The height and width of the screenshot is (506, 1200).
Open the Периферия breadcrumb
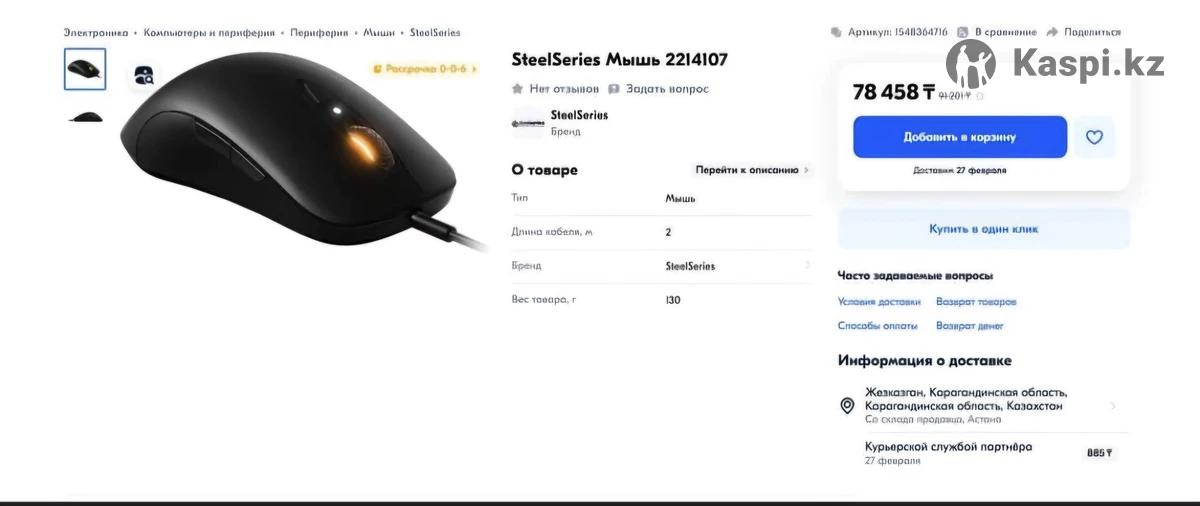(320, 33)
